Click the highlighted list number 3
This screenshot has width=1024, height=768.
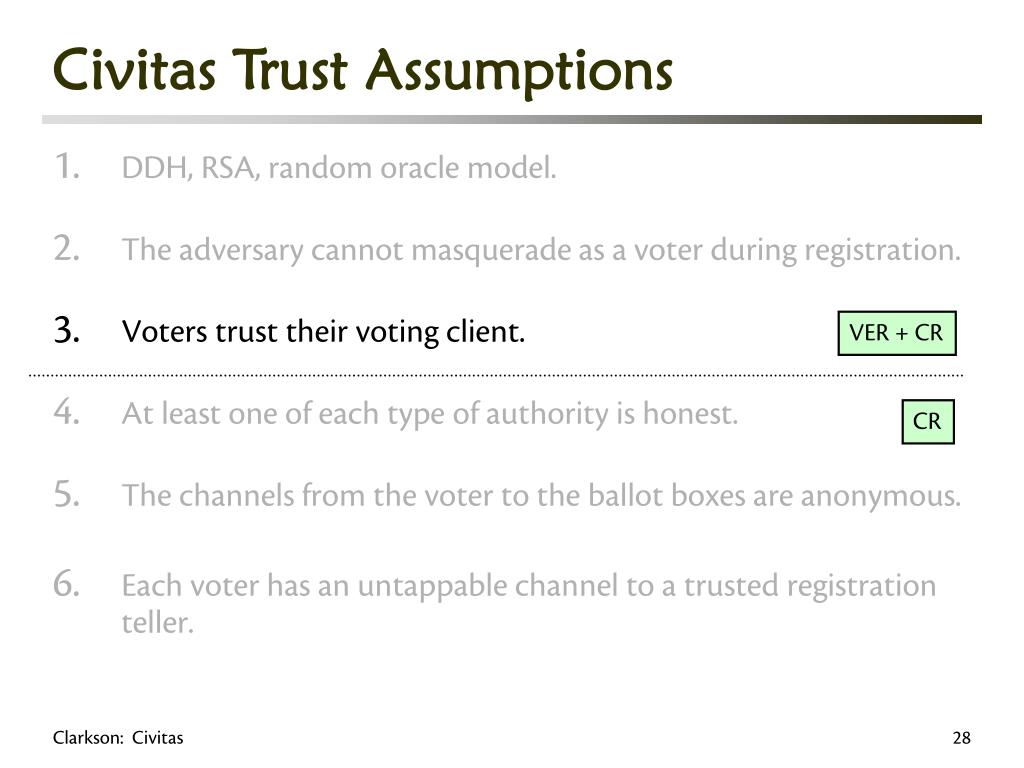[x=67, y=330]
